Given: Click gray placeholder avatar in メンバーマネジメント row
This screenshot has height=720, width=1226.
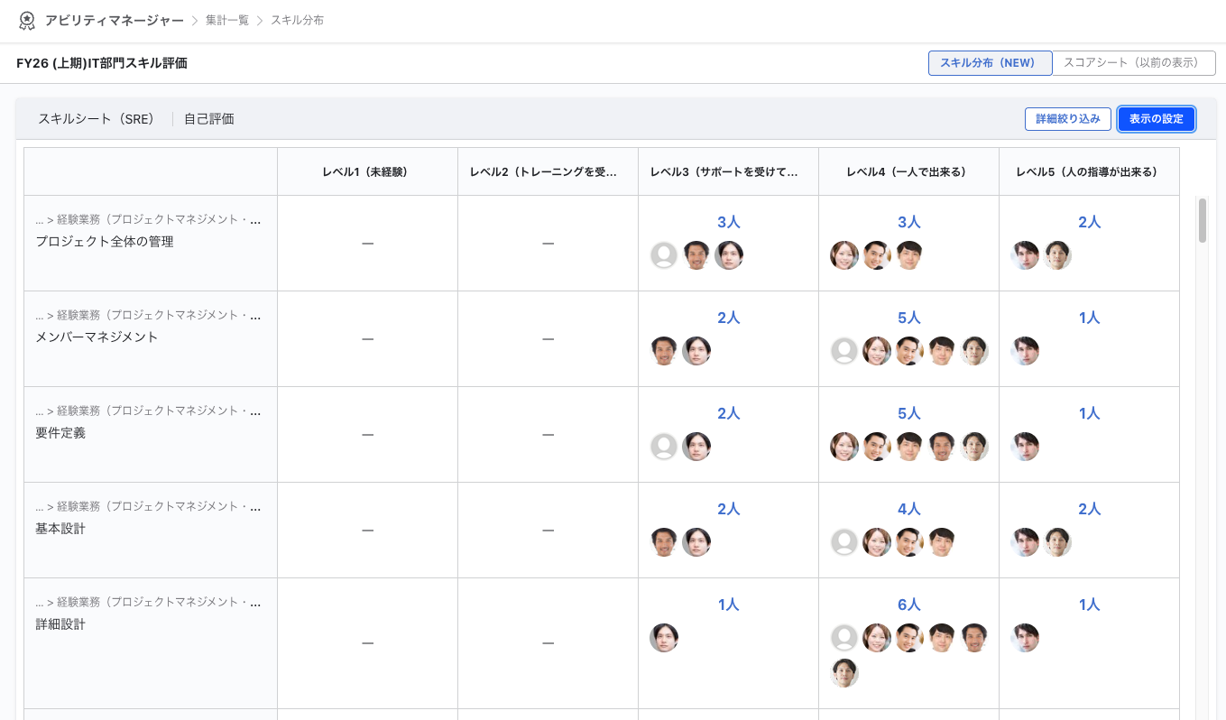Looking at the screenshot, I should coord(845,351).
